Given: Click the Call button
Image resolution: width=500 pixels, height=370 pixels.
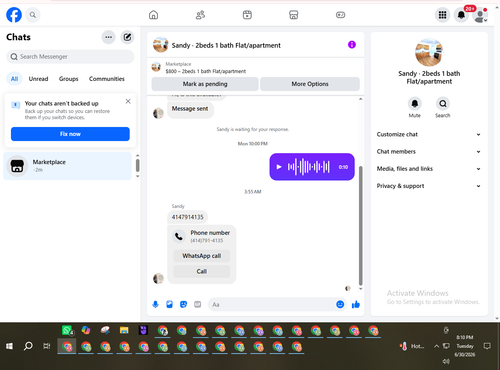Looking at the screenshot, I should (x=202, y=271).
